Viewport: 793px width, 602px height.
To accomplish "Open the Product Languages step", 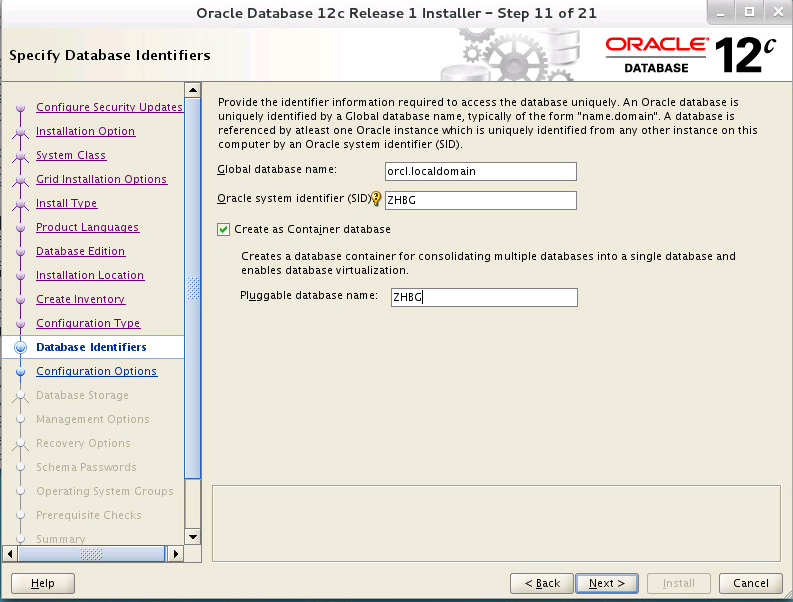I will click(x=87, y=227).
